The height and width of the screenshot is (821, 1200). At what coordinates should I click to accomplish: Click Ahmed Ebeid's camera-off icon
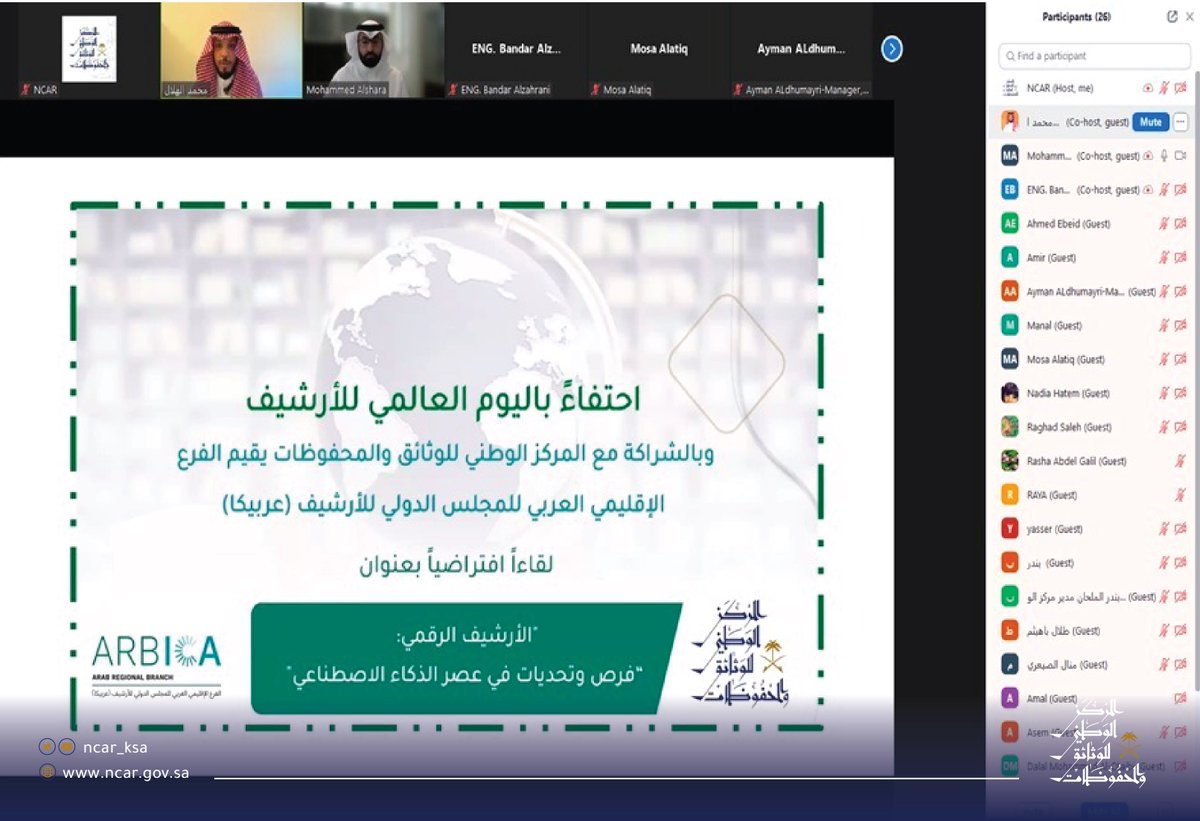(x=1181, y=224)
